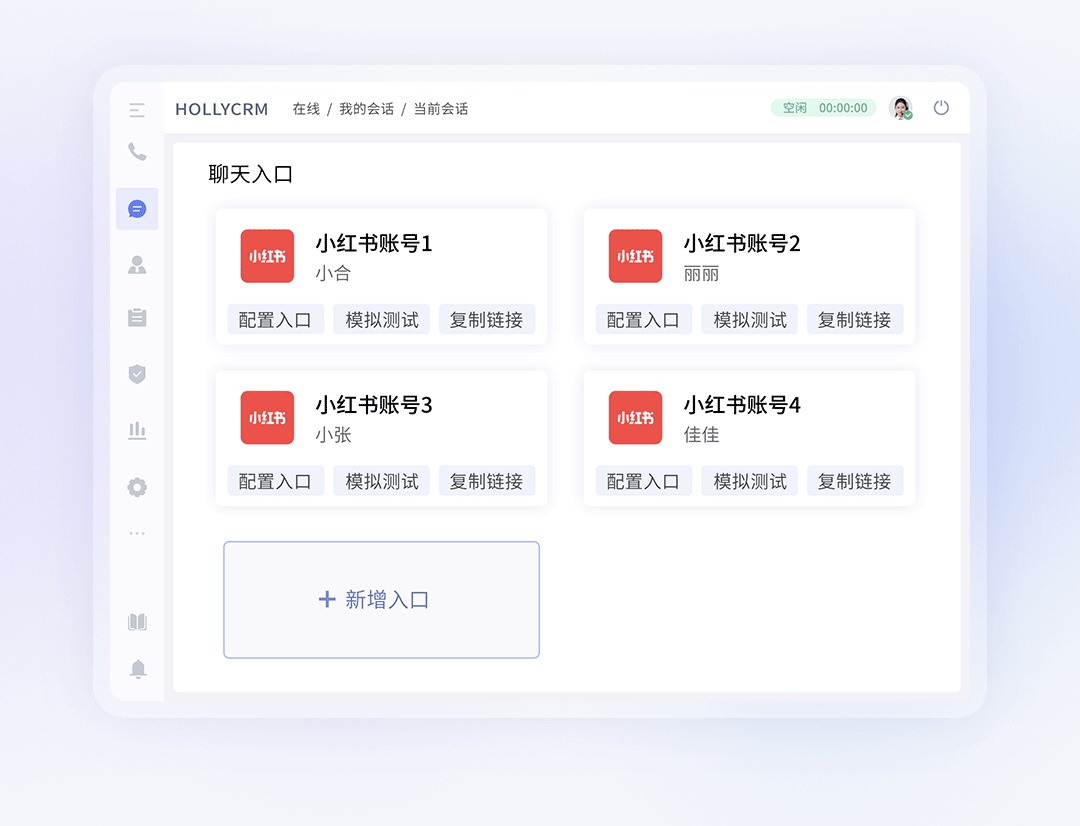Click 模拟测试 for 小红书账号3

tap(382, 481)
